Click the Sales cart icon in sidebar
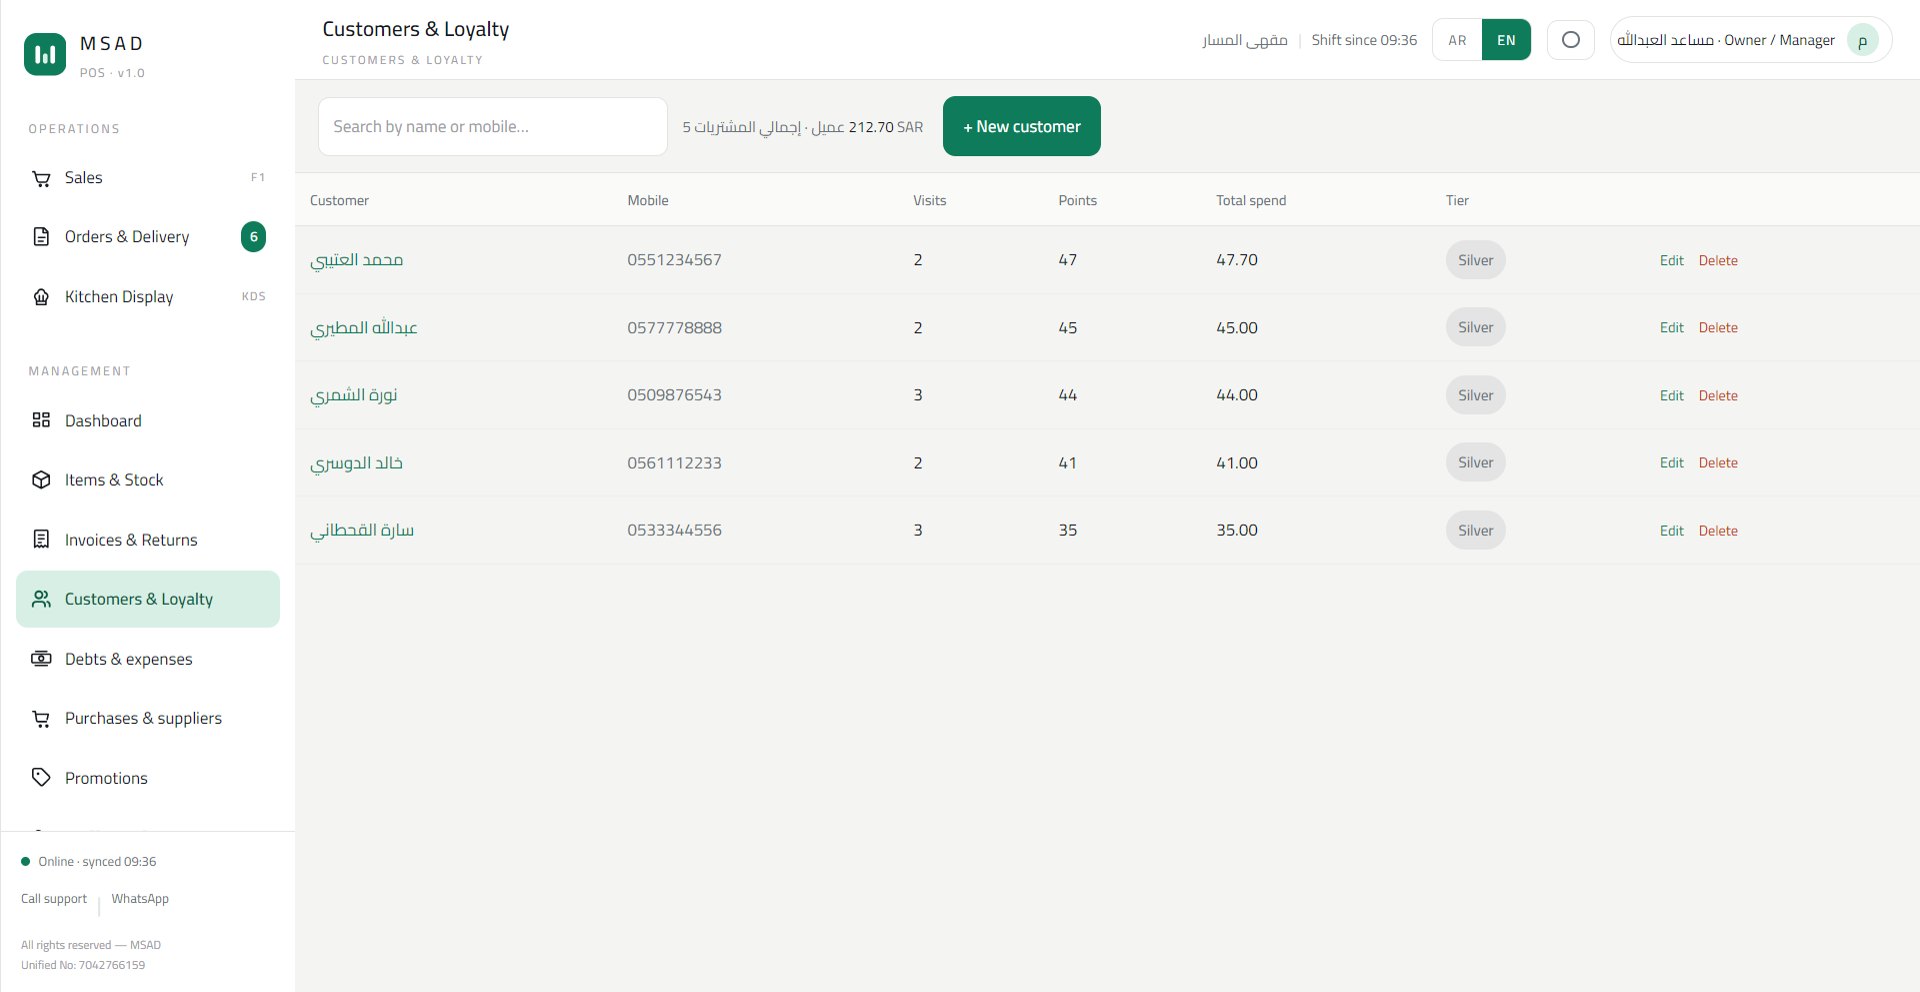1920x992 pixels. pyautogui.click(x=41, y=178)
